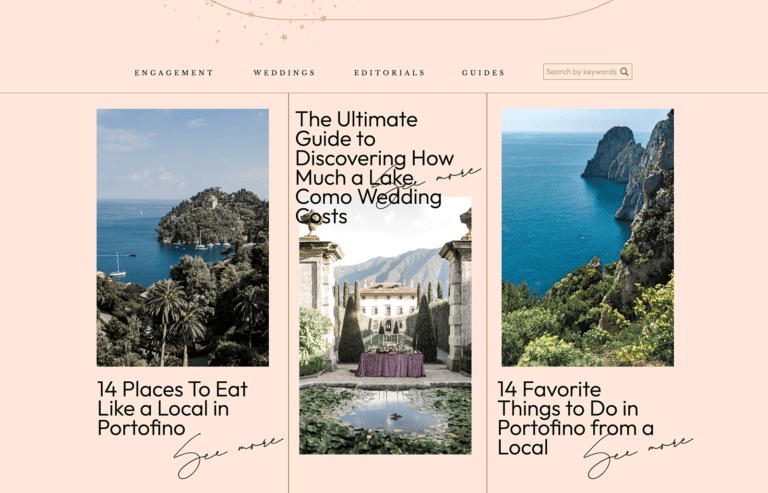Viewport: 768px width, 493px height.
Task: Click the search magnifier icon
Action: (x=624, y=71)
